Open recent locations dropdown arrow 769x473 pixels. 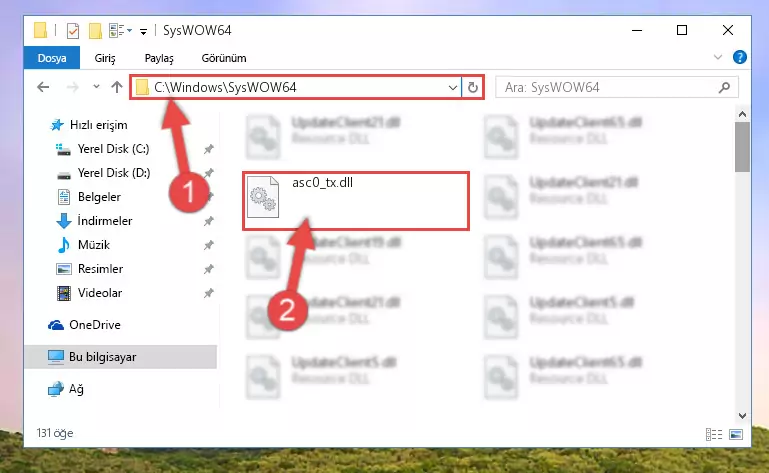[x=96, y=87]
